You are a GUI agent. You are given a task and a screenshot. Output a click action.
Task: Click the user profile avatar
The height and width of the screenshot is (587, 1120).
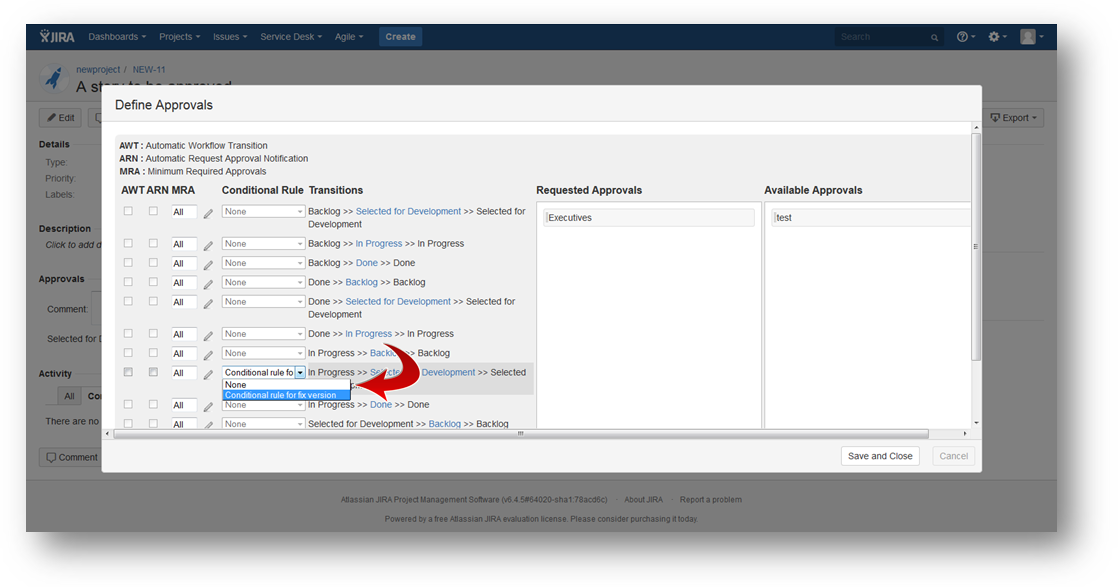tap(1028, 37)
